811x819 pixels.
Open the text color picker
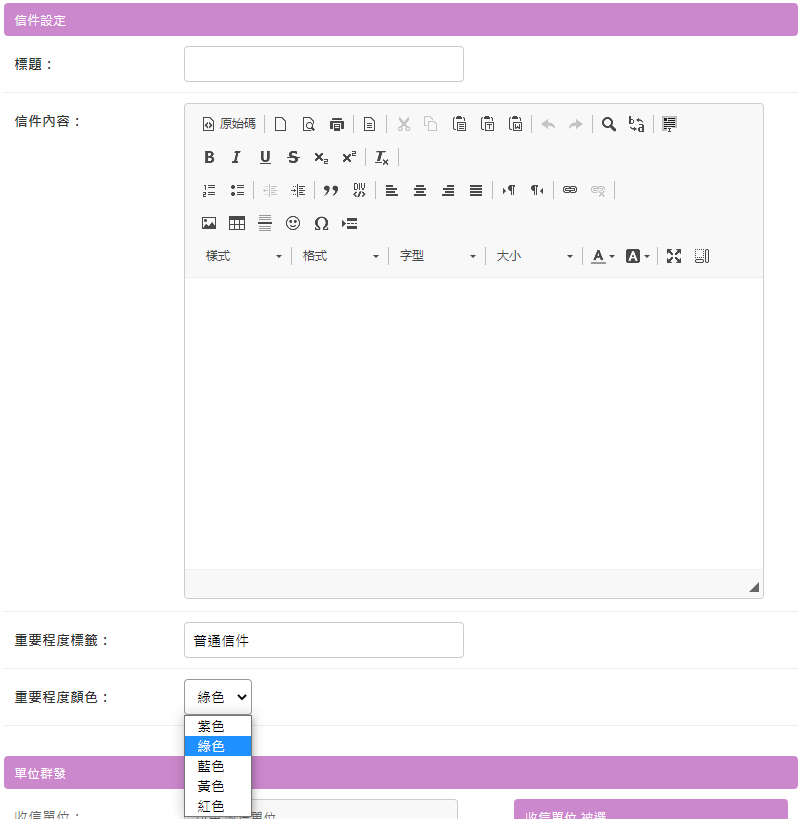(x=602, y=256)
